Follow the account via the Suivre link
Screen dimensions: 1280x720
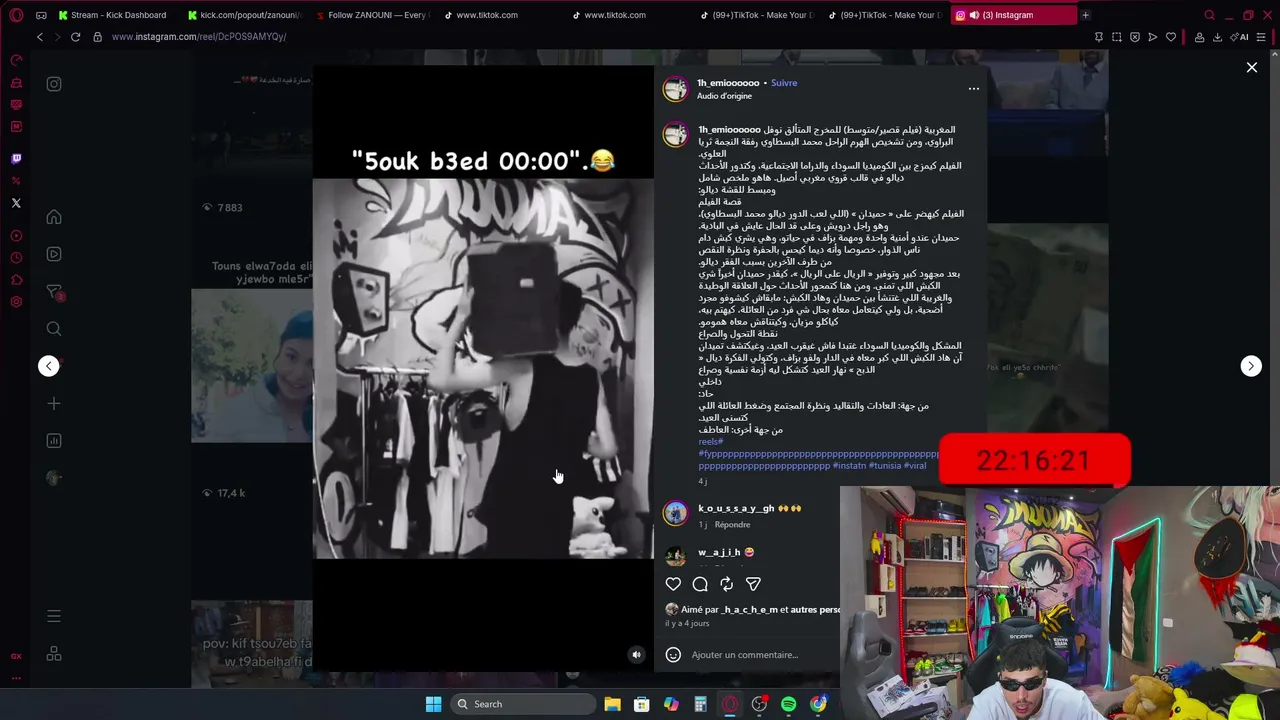[x=784, y=83]
